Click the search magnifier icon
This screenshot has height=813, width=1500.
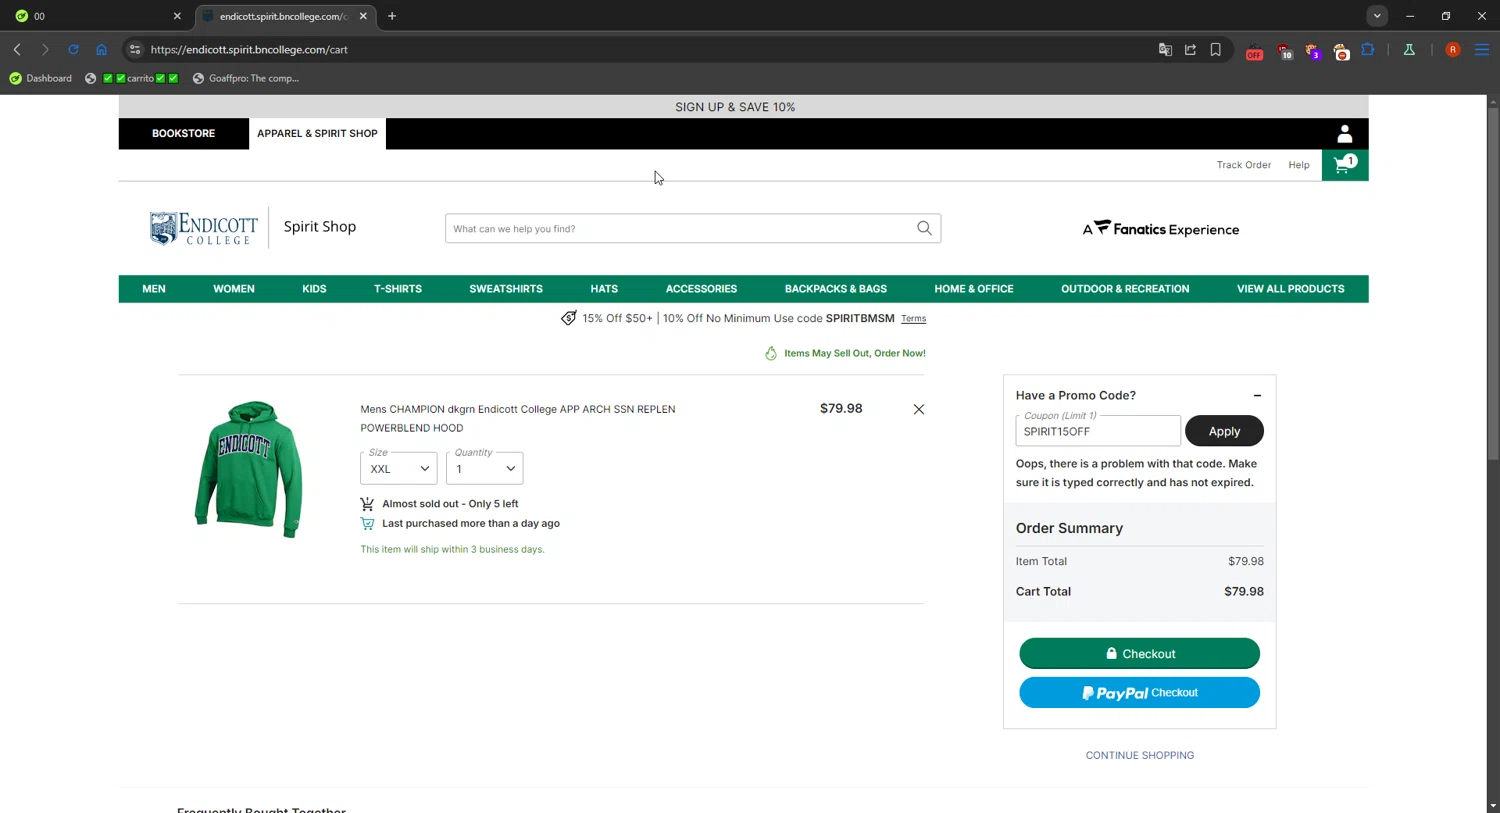point(924,228)
